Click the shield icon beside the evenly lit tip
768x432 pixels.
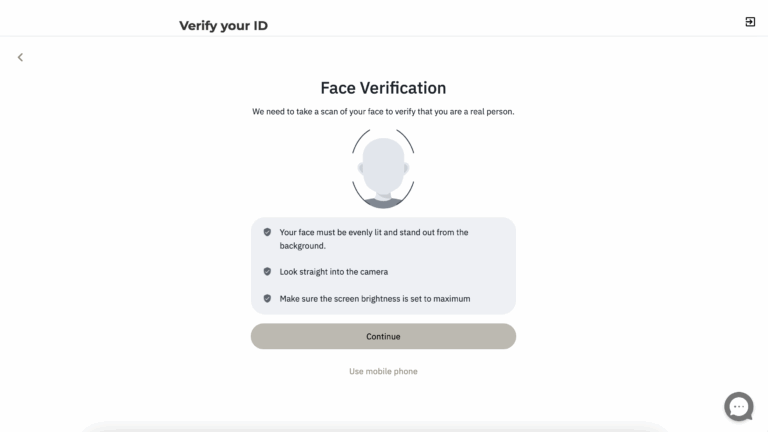click(x=267, y=232)
